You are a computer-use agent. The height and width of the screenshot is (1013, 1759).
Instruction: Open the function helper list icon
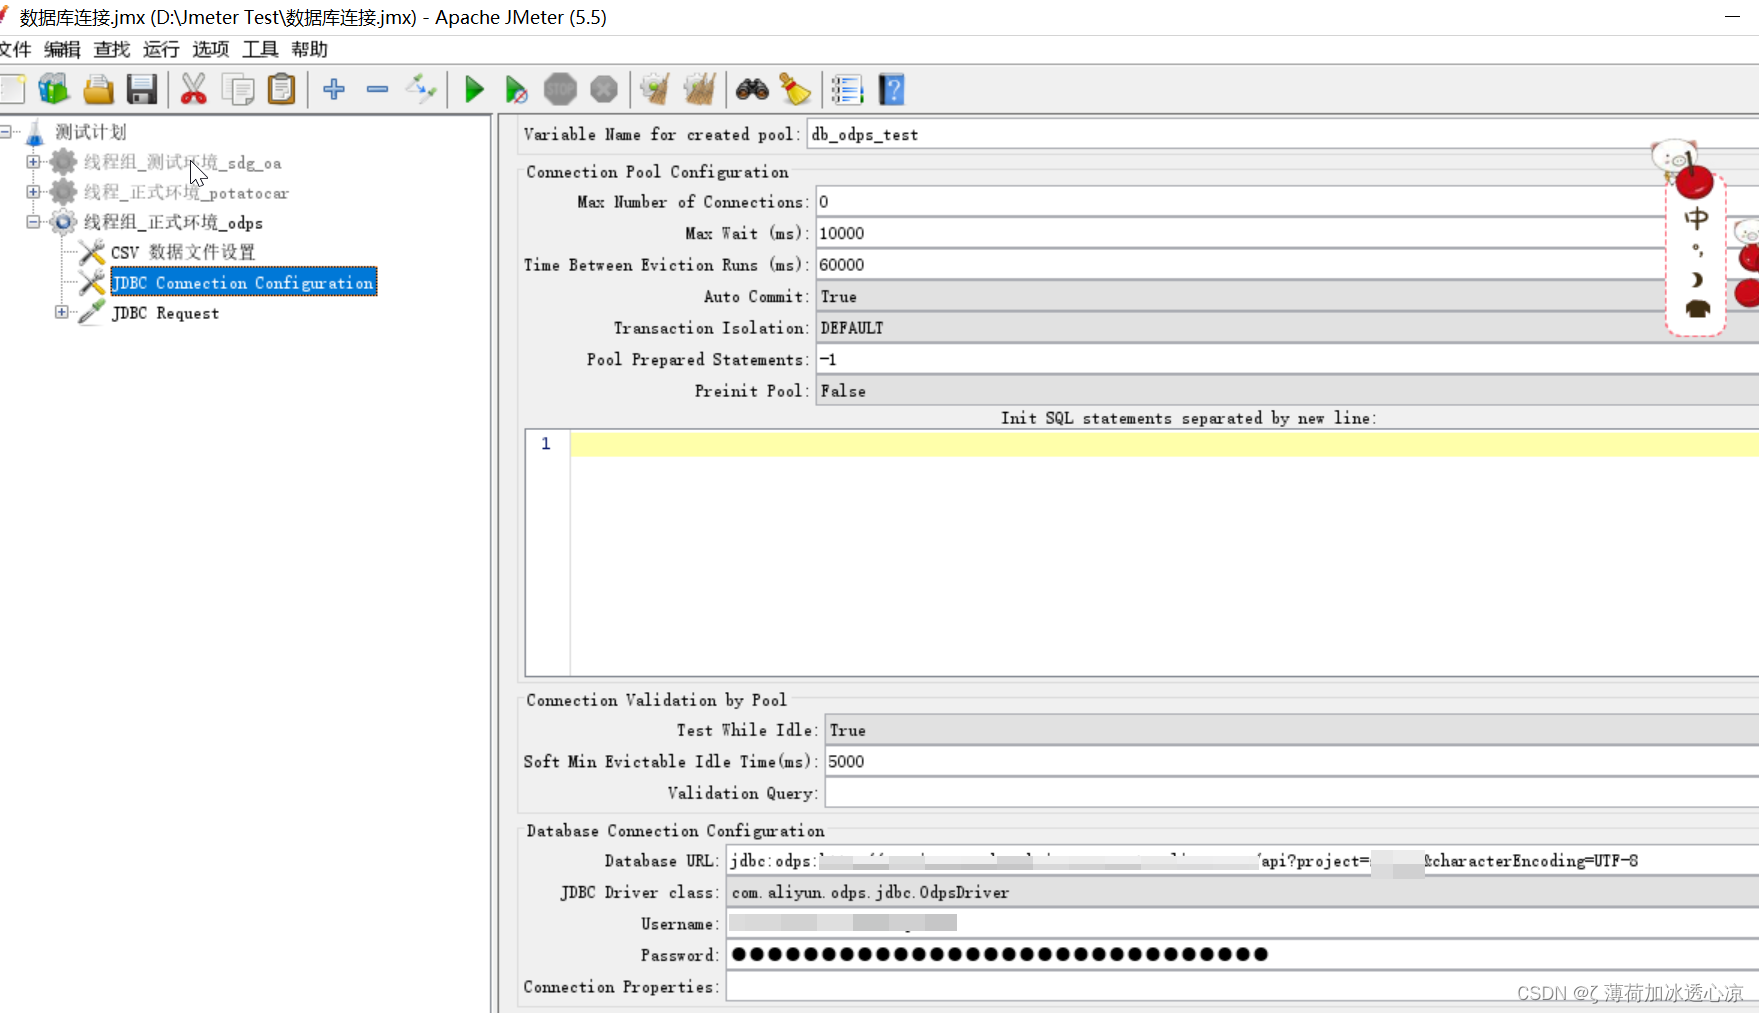(x=847, y=90)
